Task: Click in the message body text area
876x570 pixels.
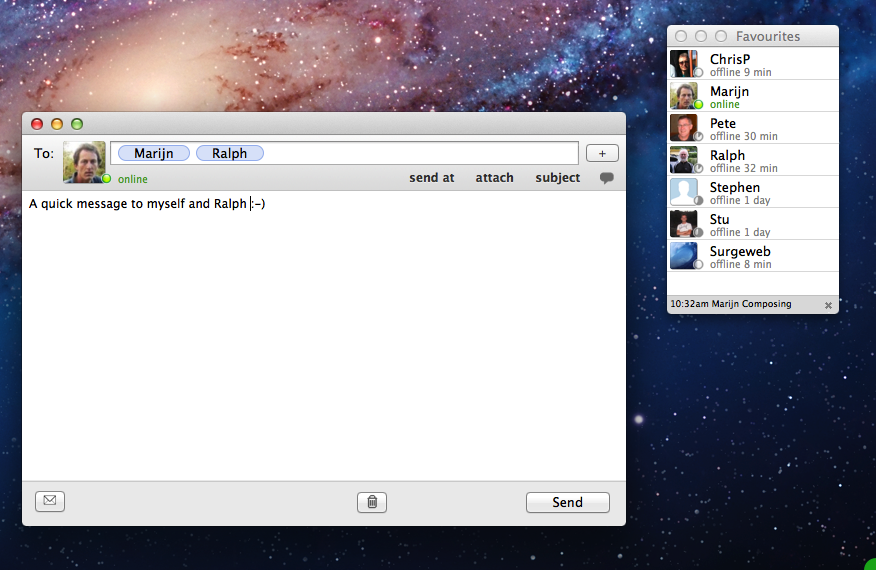Action: point(323,335)
